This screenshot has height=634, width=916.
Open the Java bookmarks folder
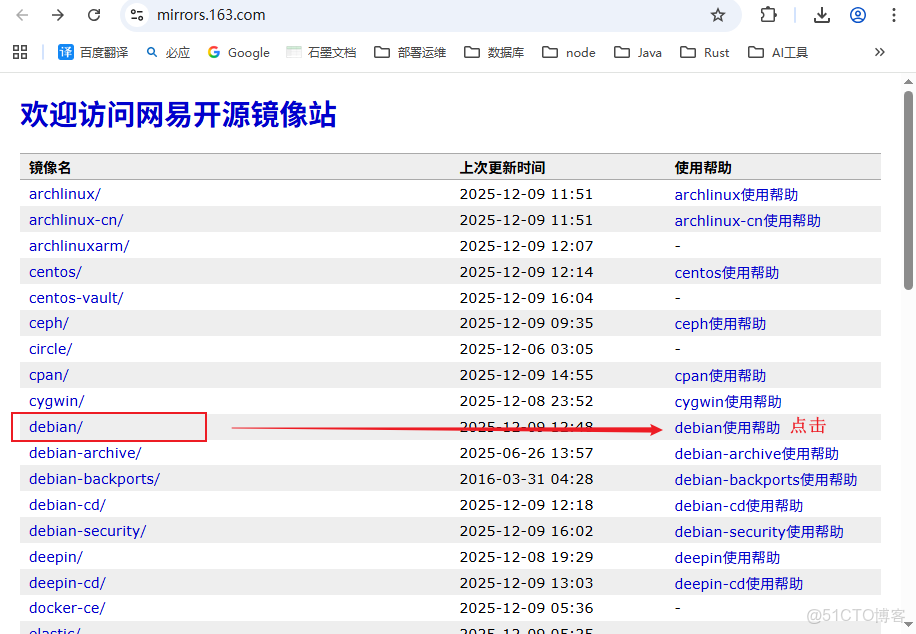coord(637,52)
